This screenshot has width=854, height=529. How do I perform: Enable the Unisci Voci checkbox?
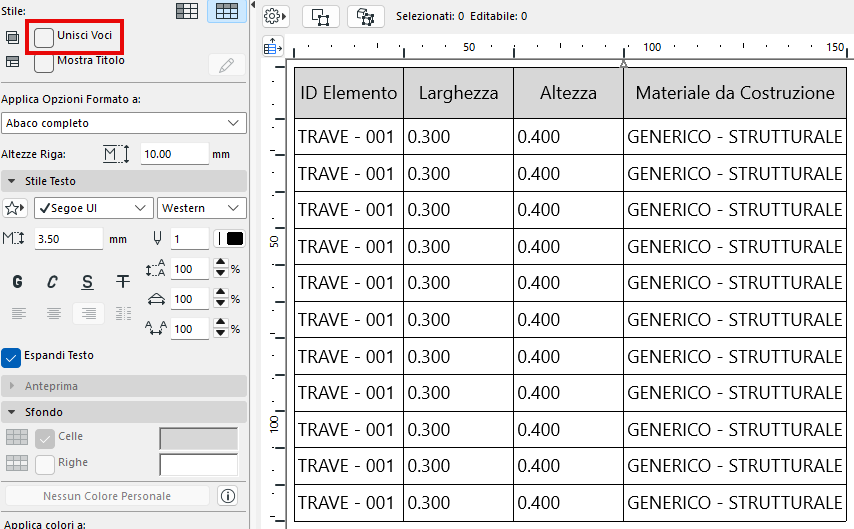(x=44, y=38)
